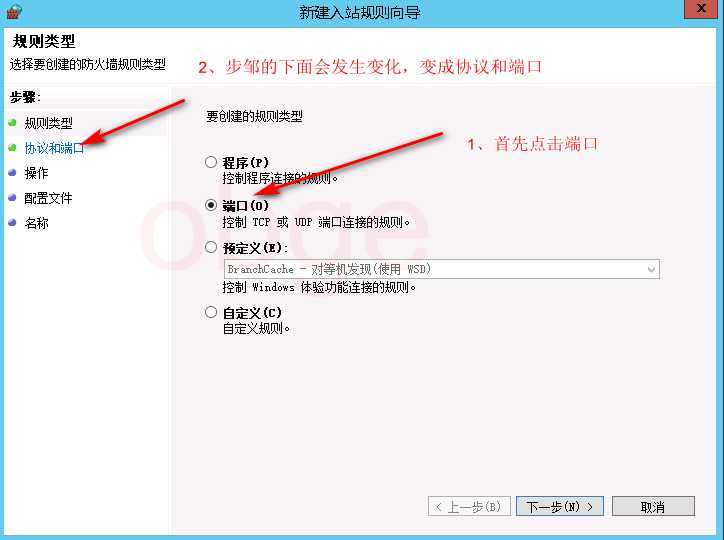Click blue bullet beside 名称 step
Screen dimensions: 724x540
12,222
